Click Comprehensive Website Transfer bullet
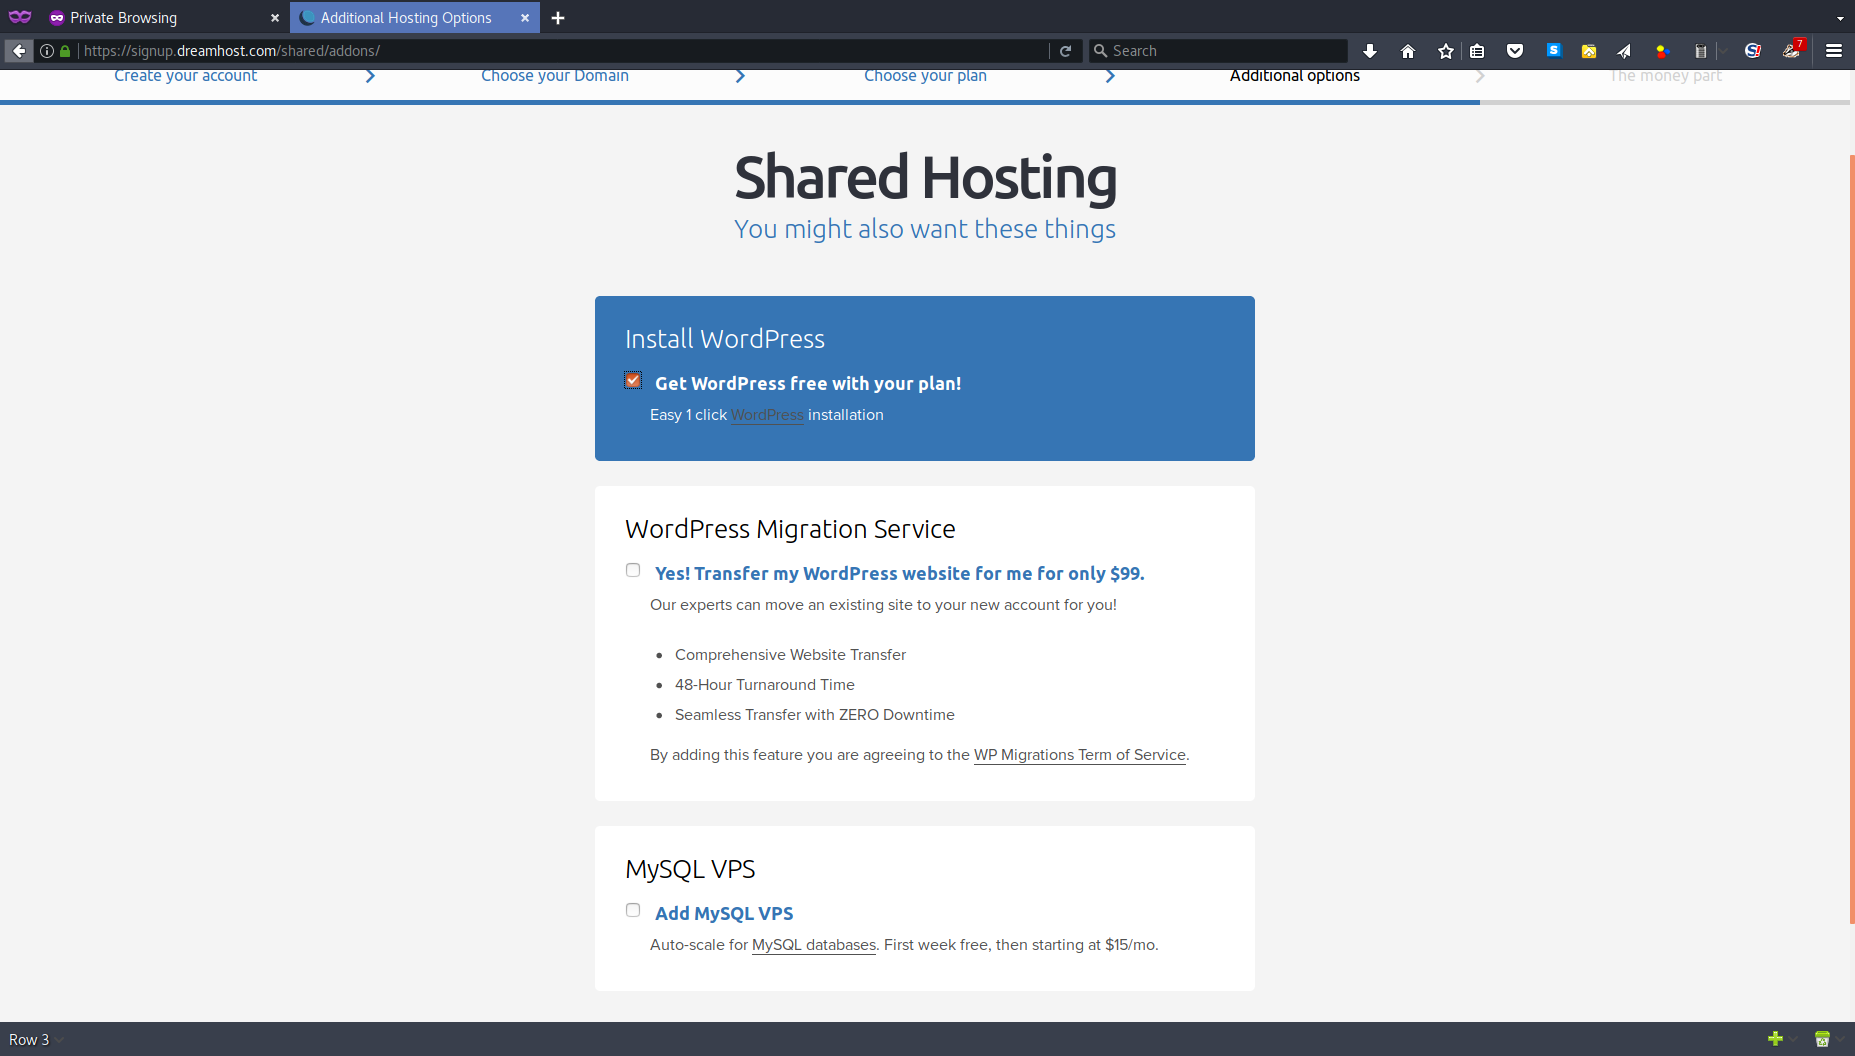This screenshot has width=1855, height=1056. pos(790,655)
